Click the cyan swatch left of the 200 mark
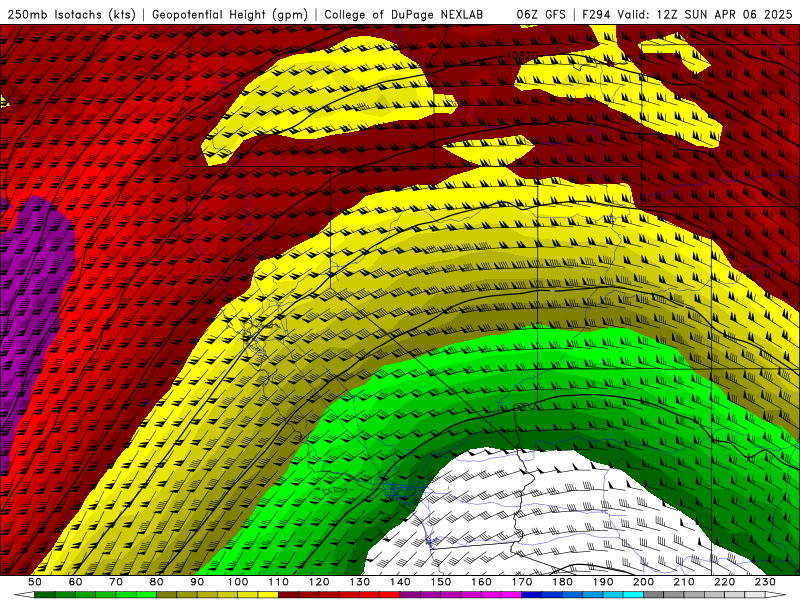This screenshot has width=800, height=600. [x=634, y=595]
